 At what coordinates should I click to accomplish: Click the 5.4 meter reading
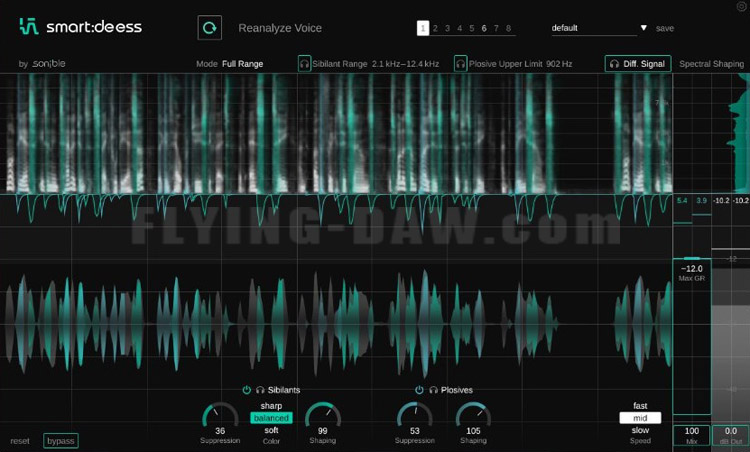click(682, 200)
